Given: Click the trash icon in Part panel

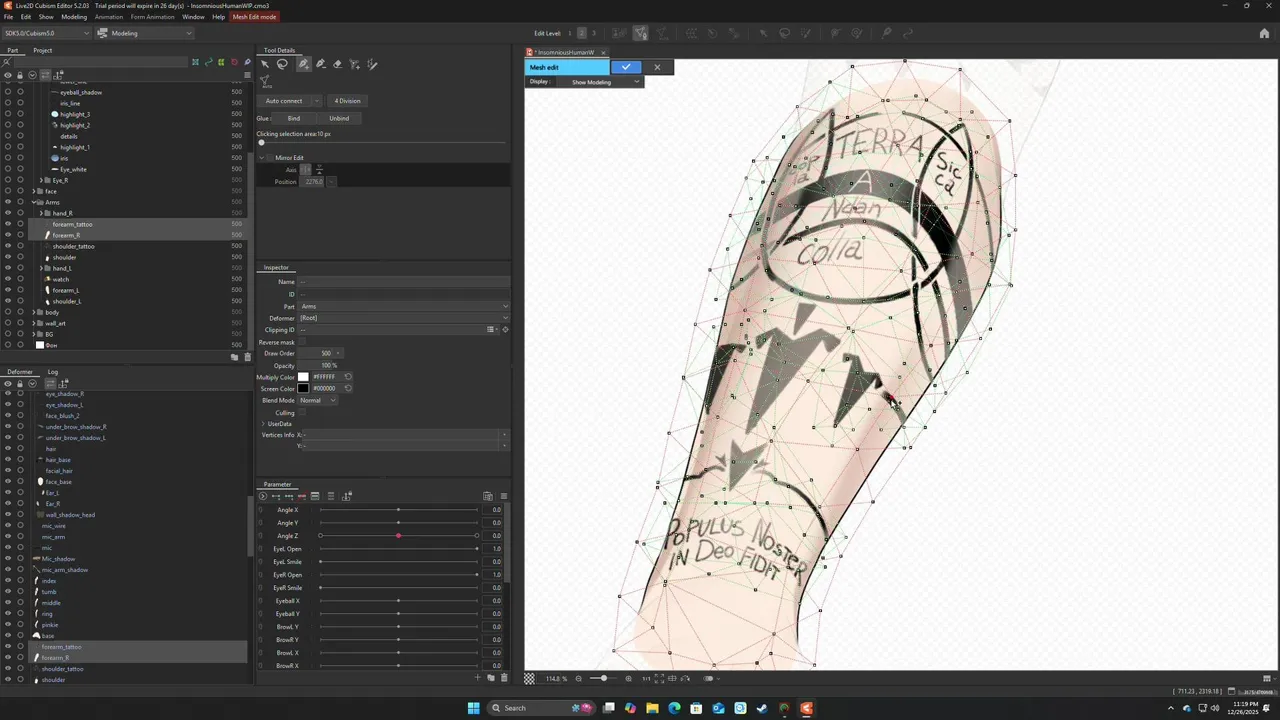Looking at the screenshot, I should [x=247, y=357].
